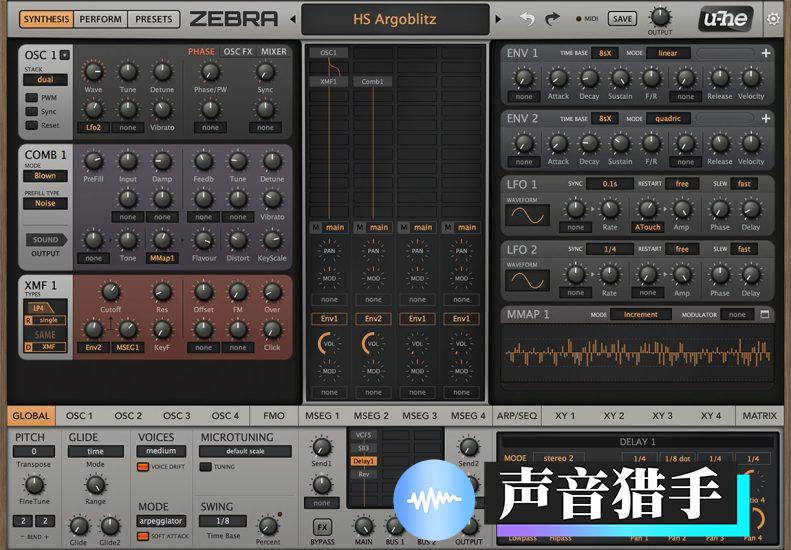Open the MATRIX tab
Viewport: 791px width, 550px height.
[x=760, y=416]
